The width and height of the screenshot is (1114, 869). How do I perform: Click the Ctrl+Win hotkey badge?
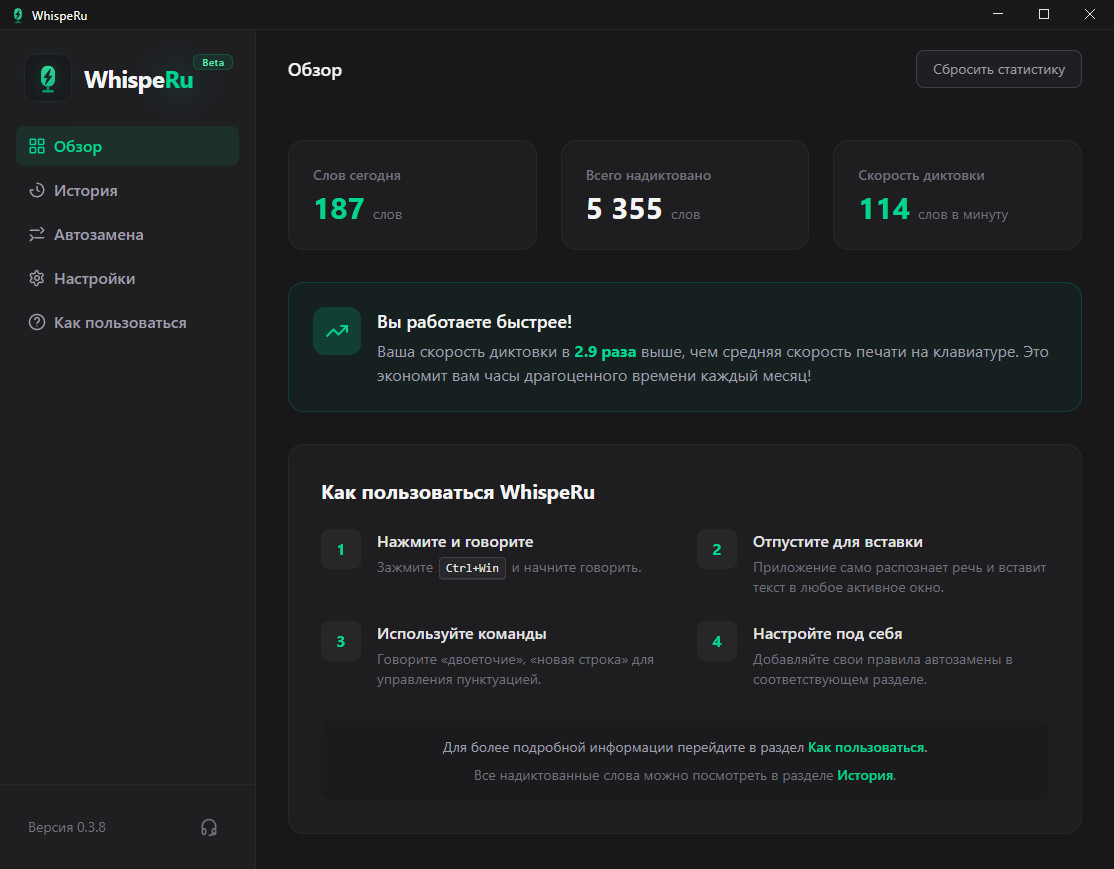click(x=472, y=568)
